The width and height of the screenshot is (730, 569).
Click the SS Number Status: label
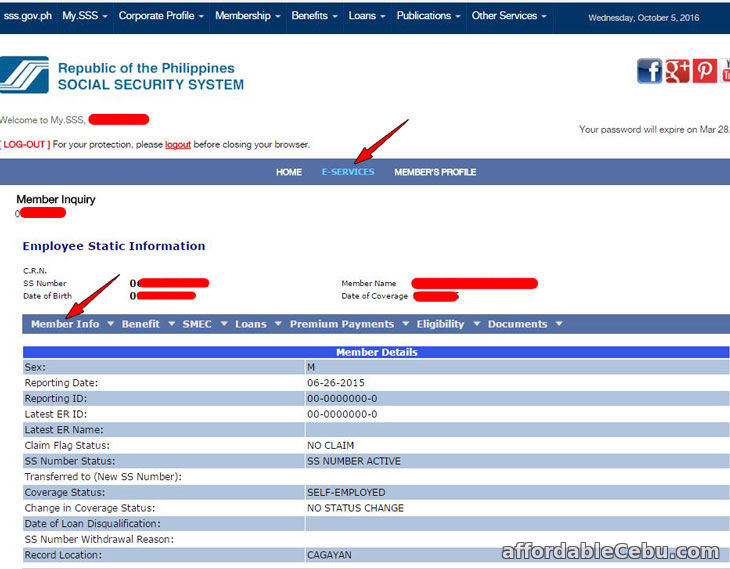coord(70,461)
